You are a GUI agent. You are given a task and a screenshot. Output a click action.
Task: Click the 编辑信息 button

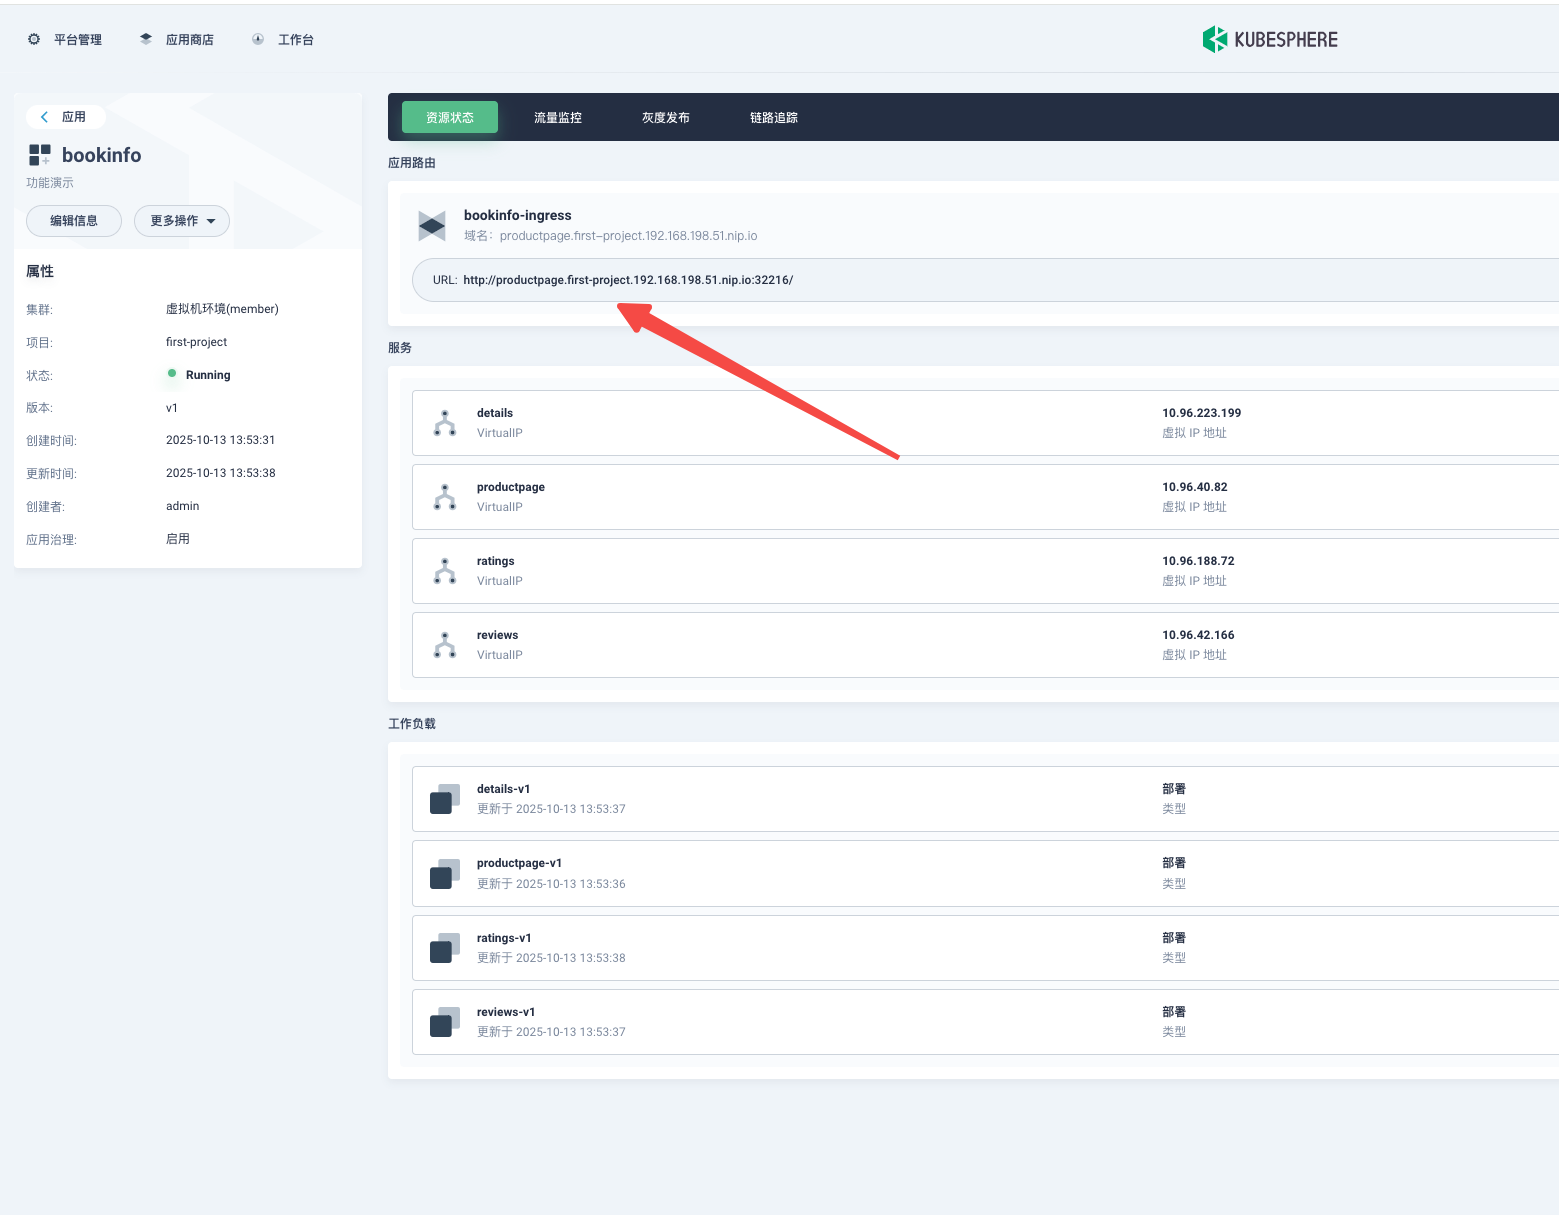[74, 221]
